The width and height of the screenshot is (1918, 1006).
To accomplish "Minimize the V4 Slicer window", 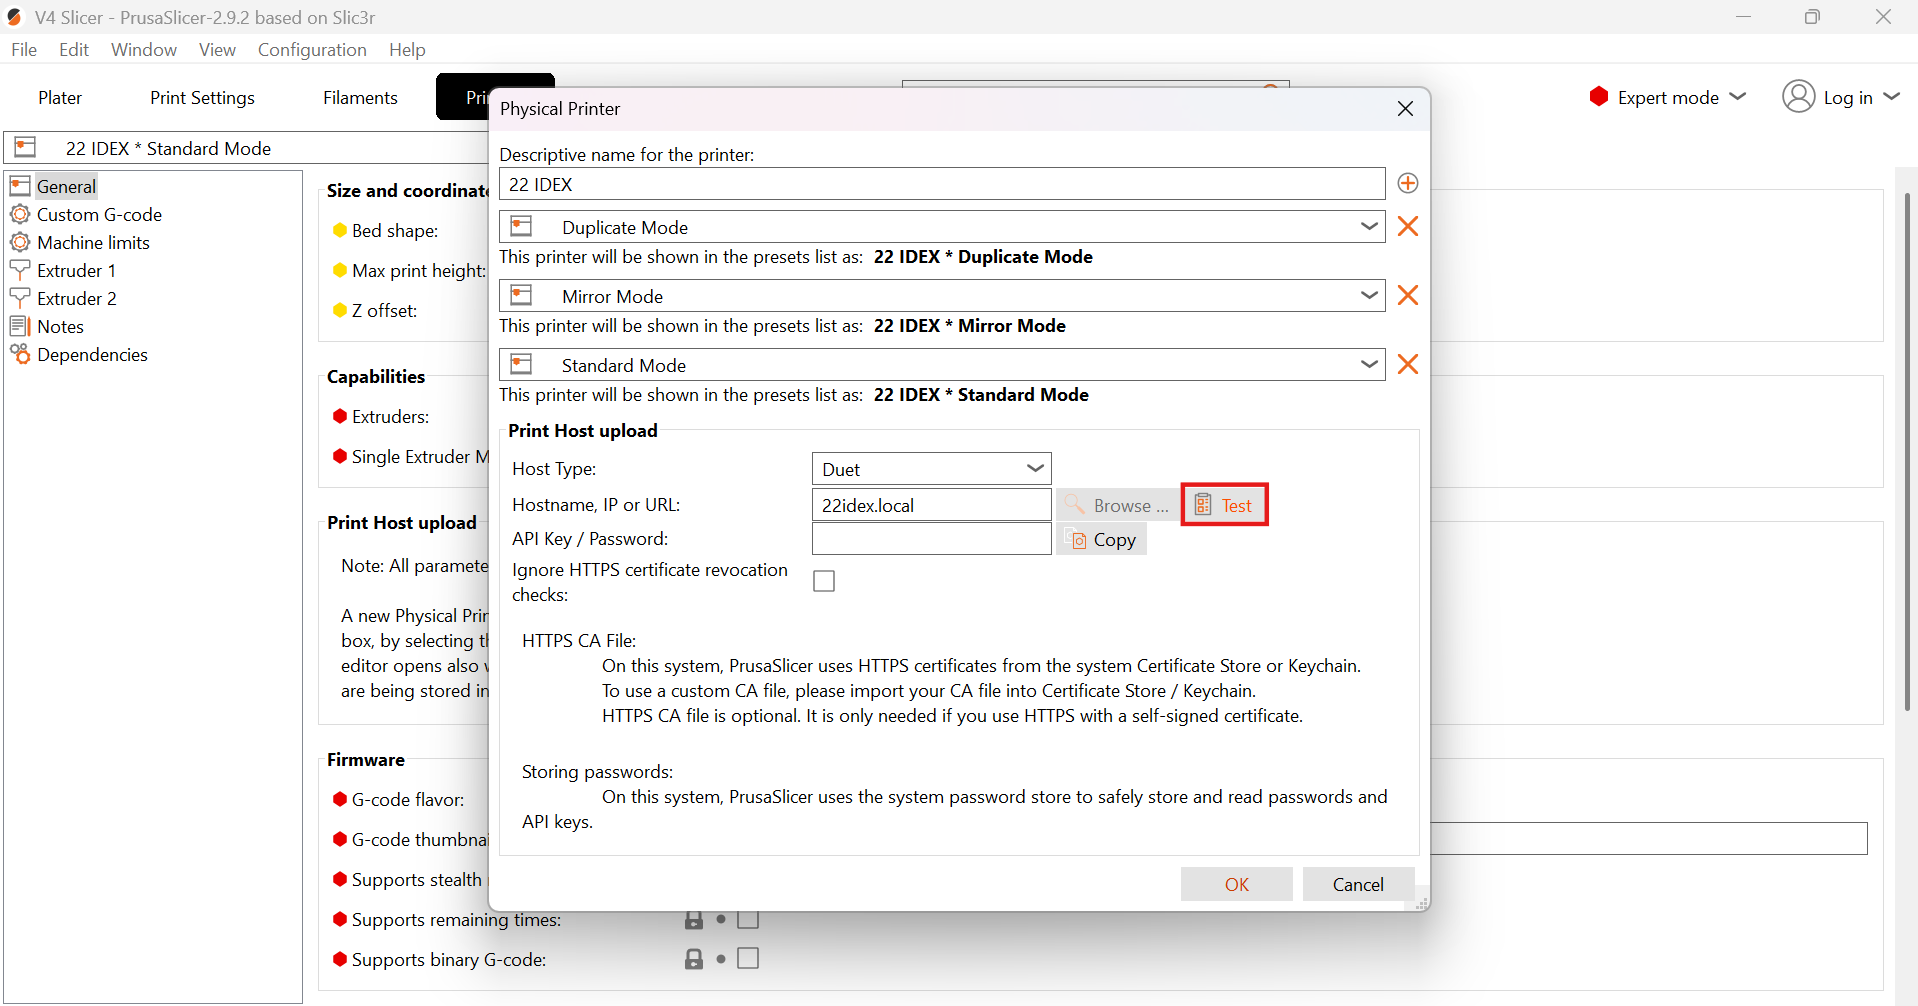I will 1743,17.
